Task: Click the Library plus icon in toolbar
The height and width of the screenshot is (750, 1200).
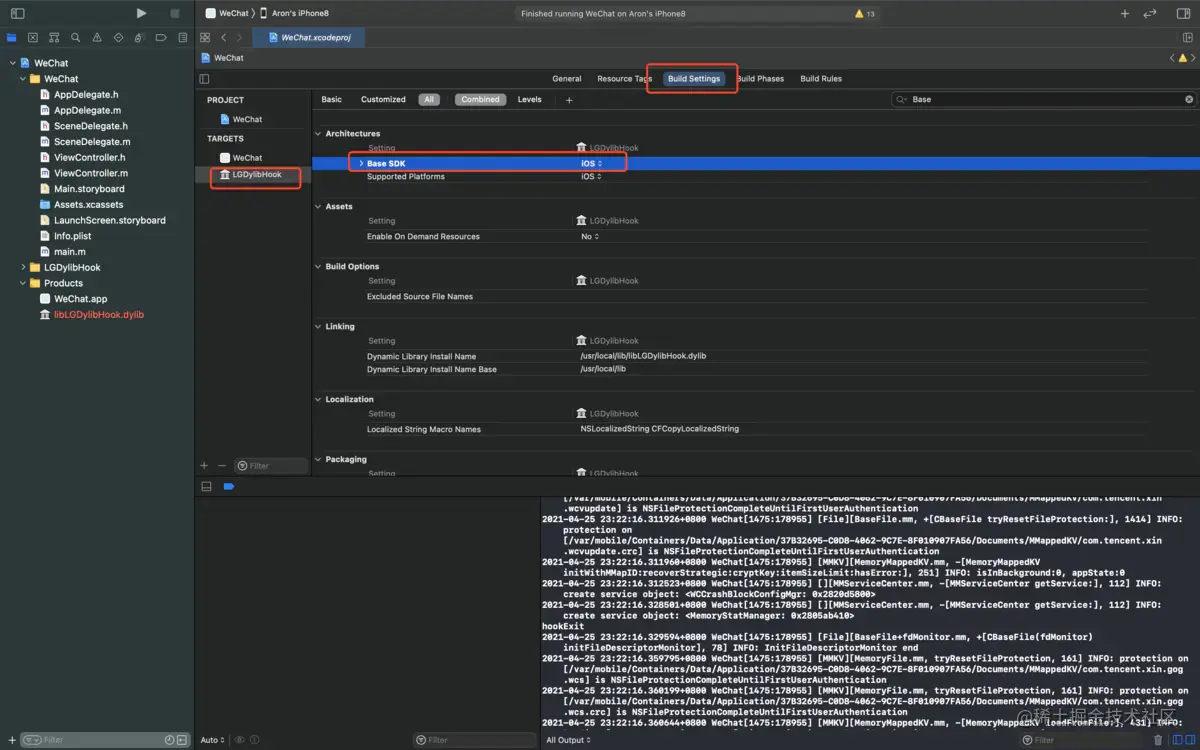Action: coord(1125,13)
